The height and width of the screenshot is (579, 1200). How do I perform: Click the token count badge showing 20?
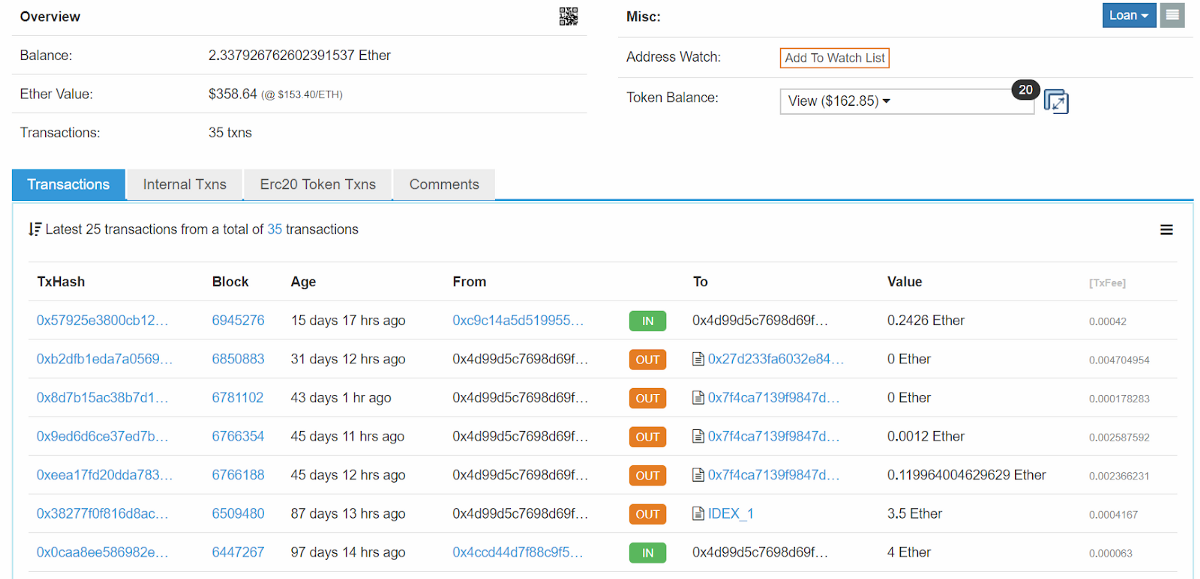click(x=1025, y=90)
